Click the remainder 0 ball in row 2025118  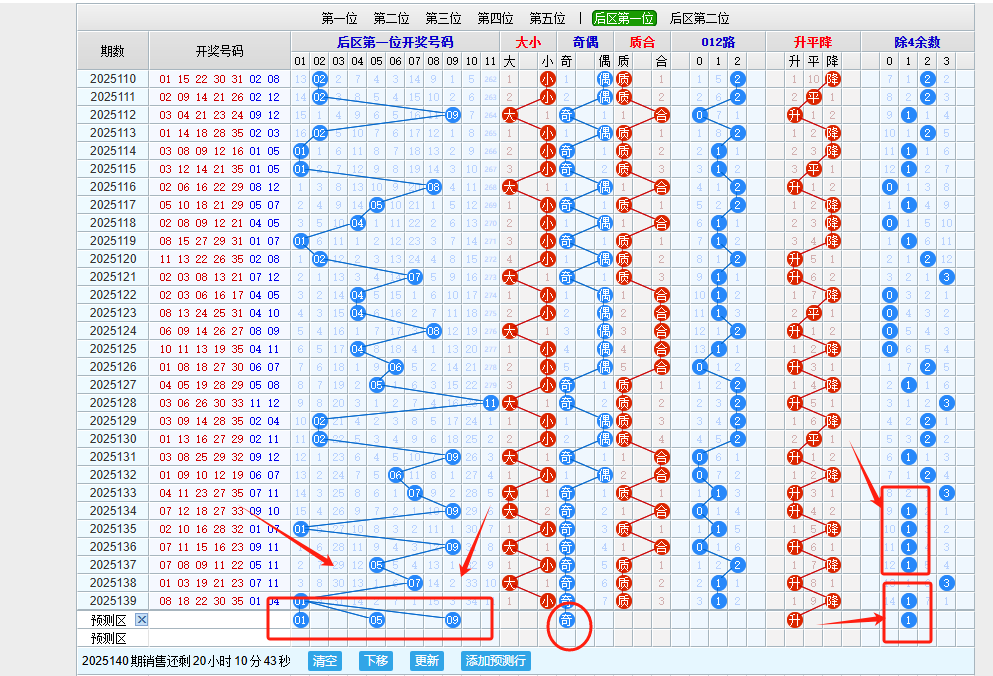pyautogui.click(x=889, y=223)
